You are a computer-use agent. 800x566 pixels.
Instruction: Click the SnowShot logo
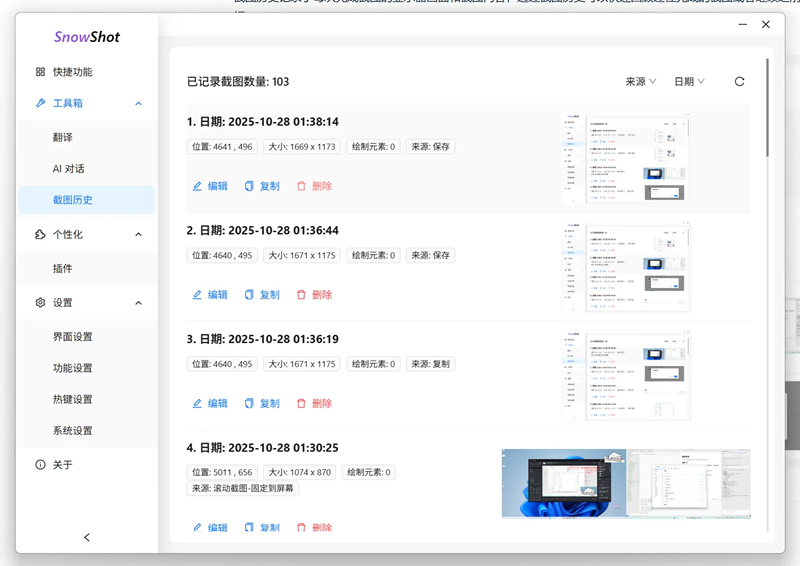pos(87,37)
